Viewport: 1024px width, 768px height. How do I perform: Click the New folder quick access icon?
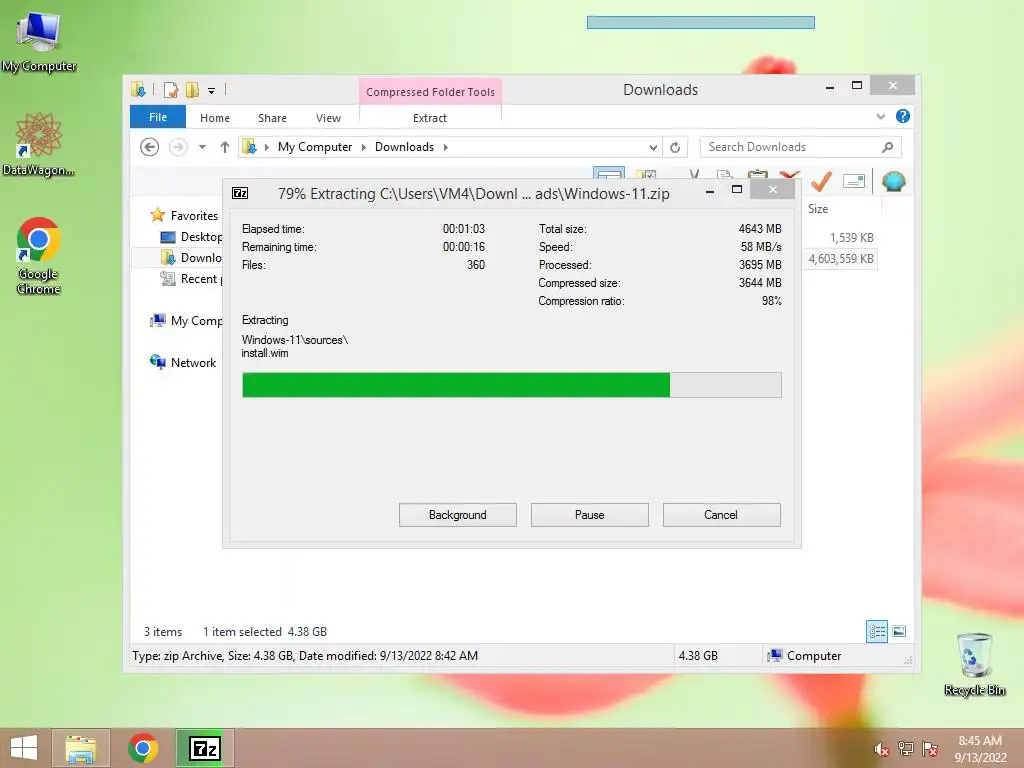pos(192,89)
